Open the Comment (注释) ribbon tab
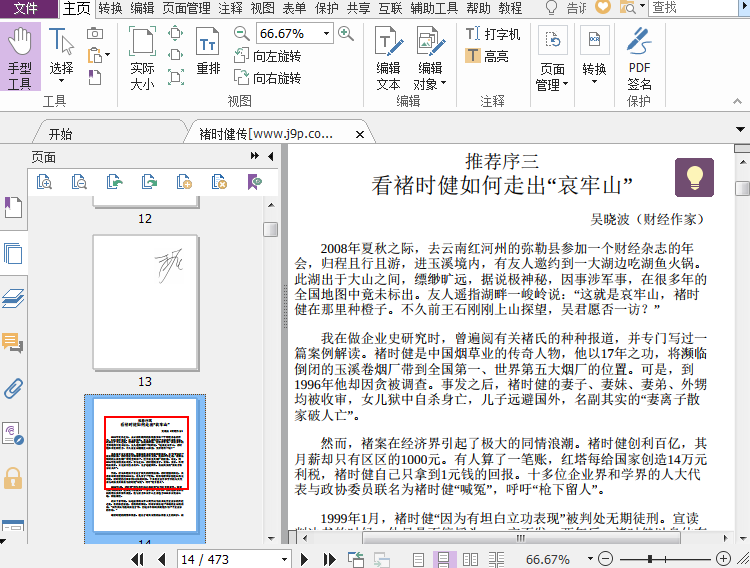 point(230,8)
